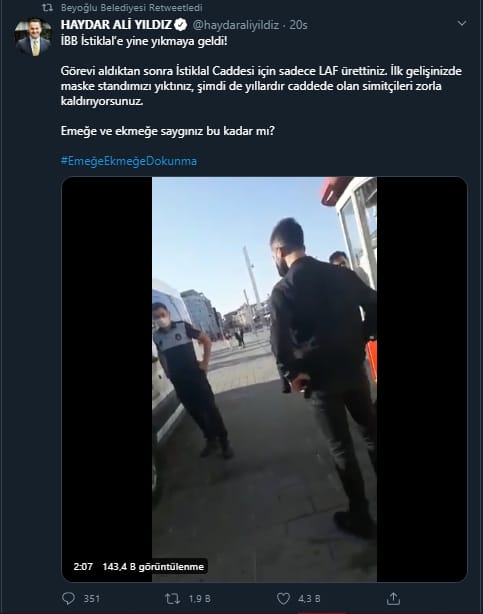This screenshot has width=483, height=614.
Task: Open the tweet timestamp 20s
Action: (x=298, y=25)
